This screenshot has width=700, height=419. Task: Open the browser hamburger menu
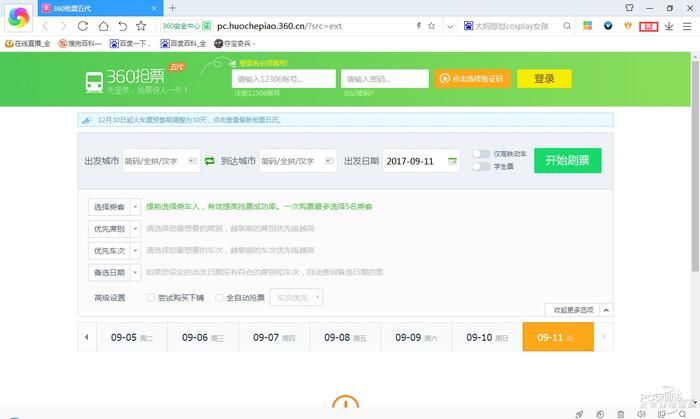tap(687, 26)
